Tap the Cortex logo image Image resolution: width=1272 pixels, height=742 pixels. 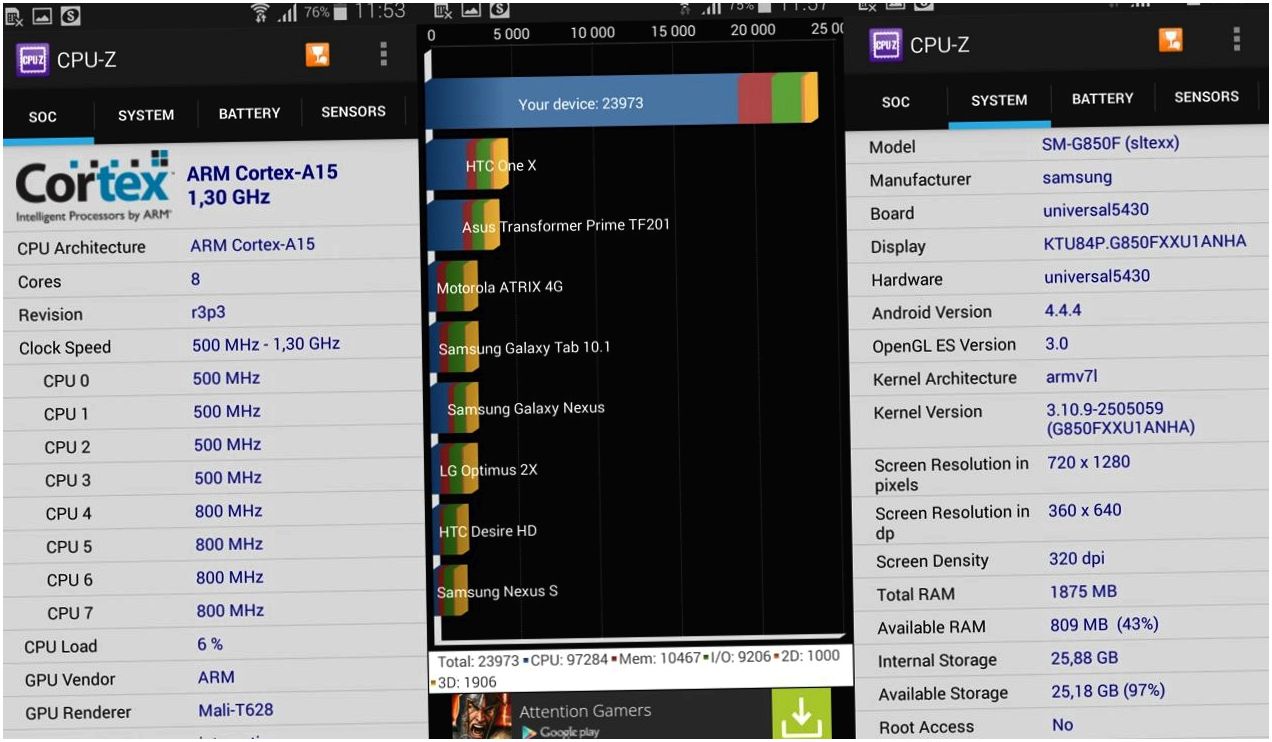click(x=94, y=186)
